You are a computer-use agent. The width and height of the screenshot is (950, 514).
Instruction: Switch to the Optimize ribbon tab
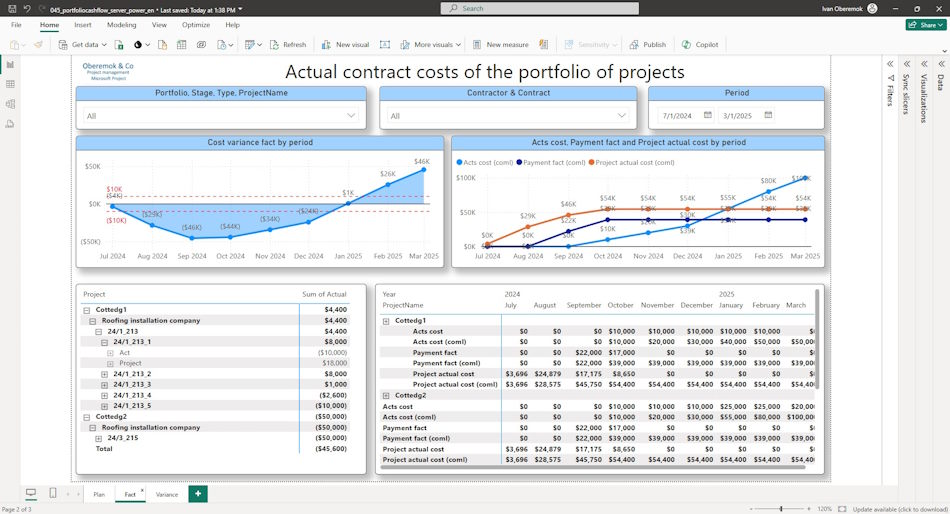click(196, 25)
